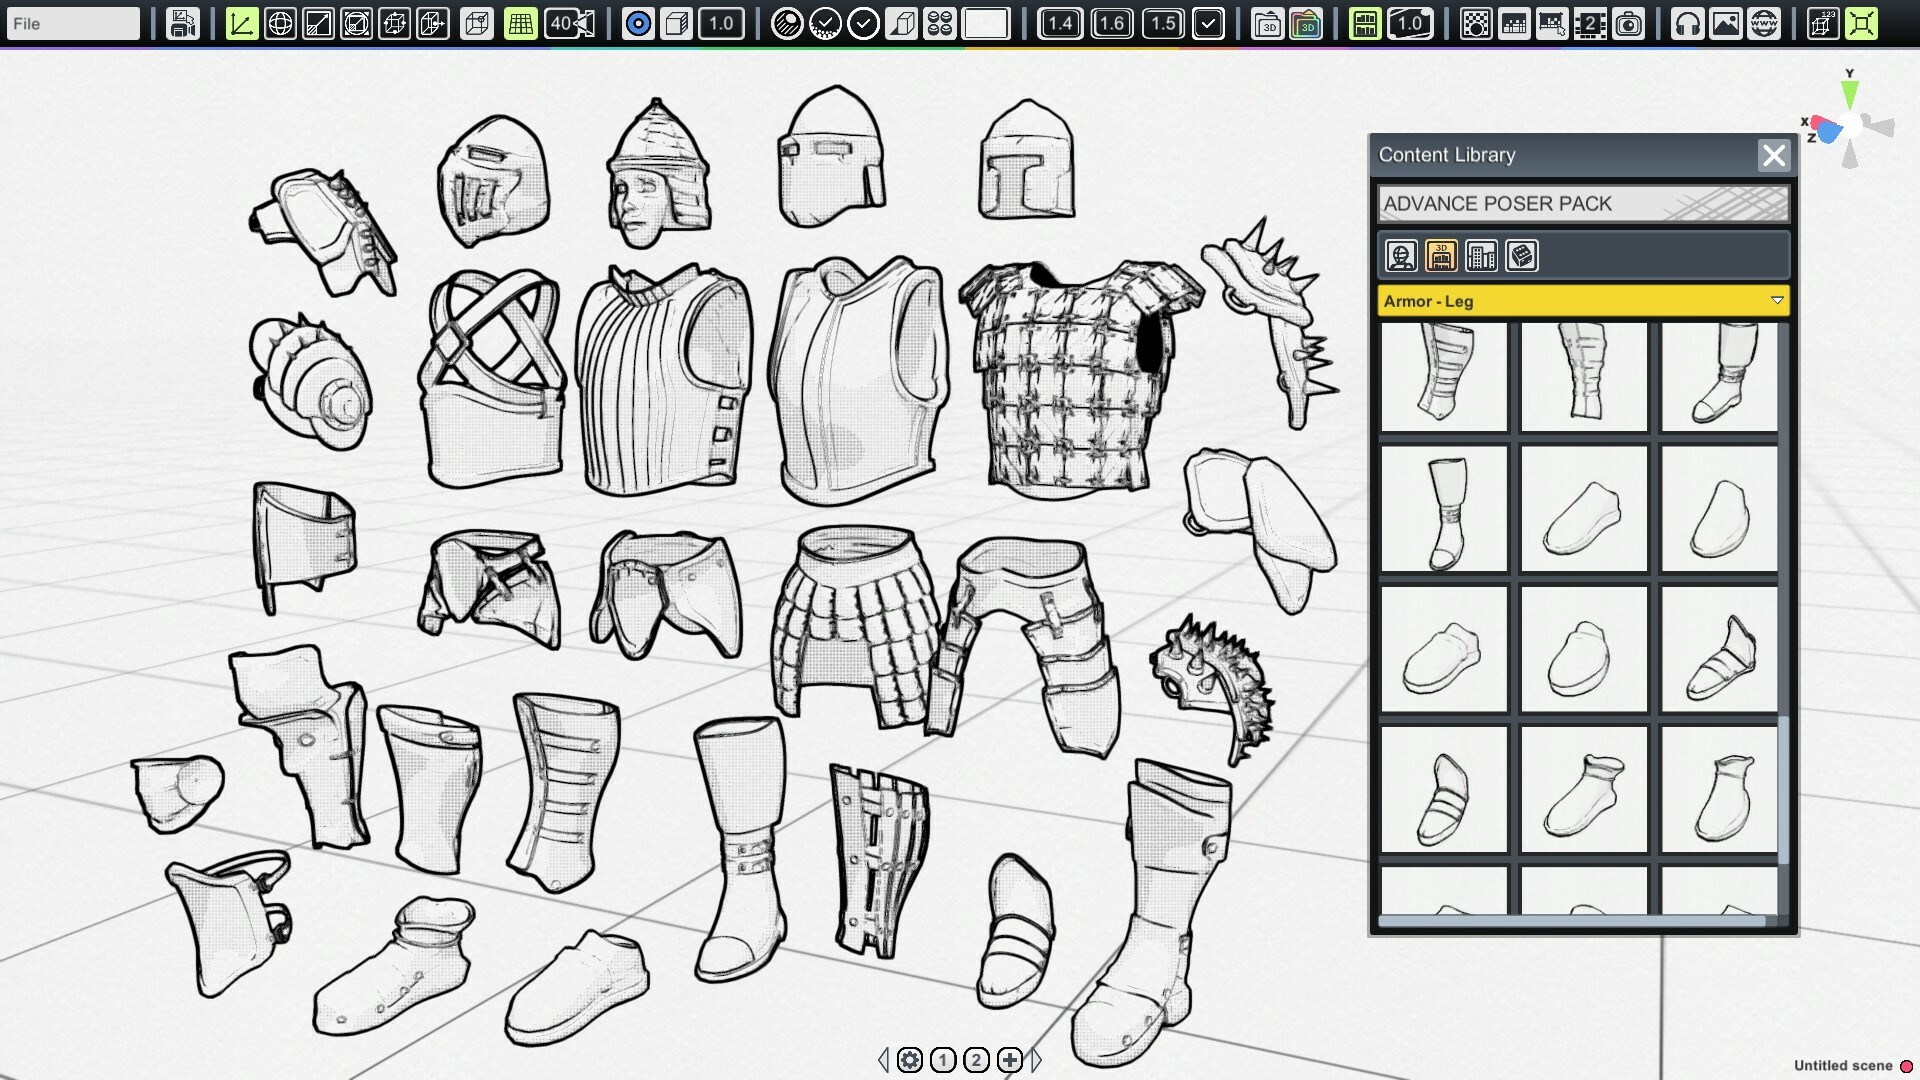1920x1080 pixels.
Task: Toggle the checkmark button next to 1.5
Action: (1208, 23)
